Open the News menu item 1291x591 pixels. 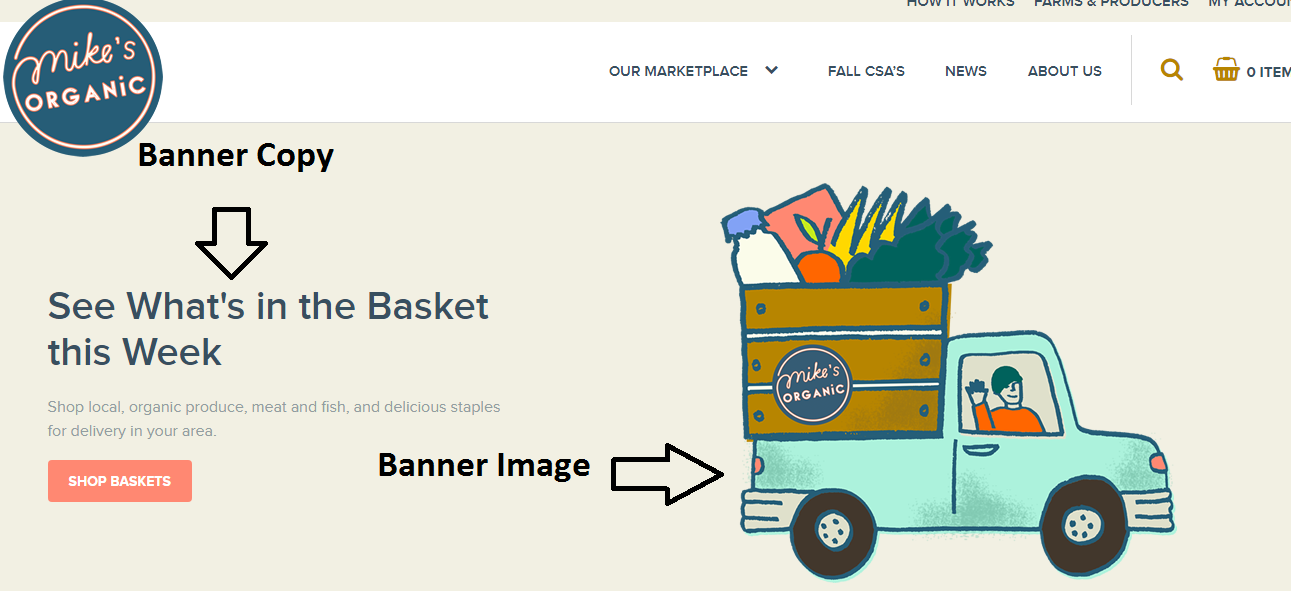(x=966, y=71)
